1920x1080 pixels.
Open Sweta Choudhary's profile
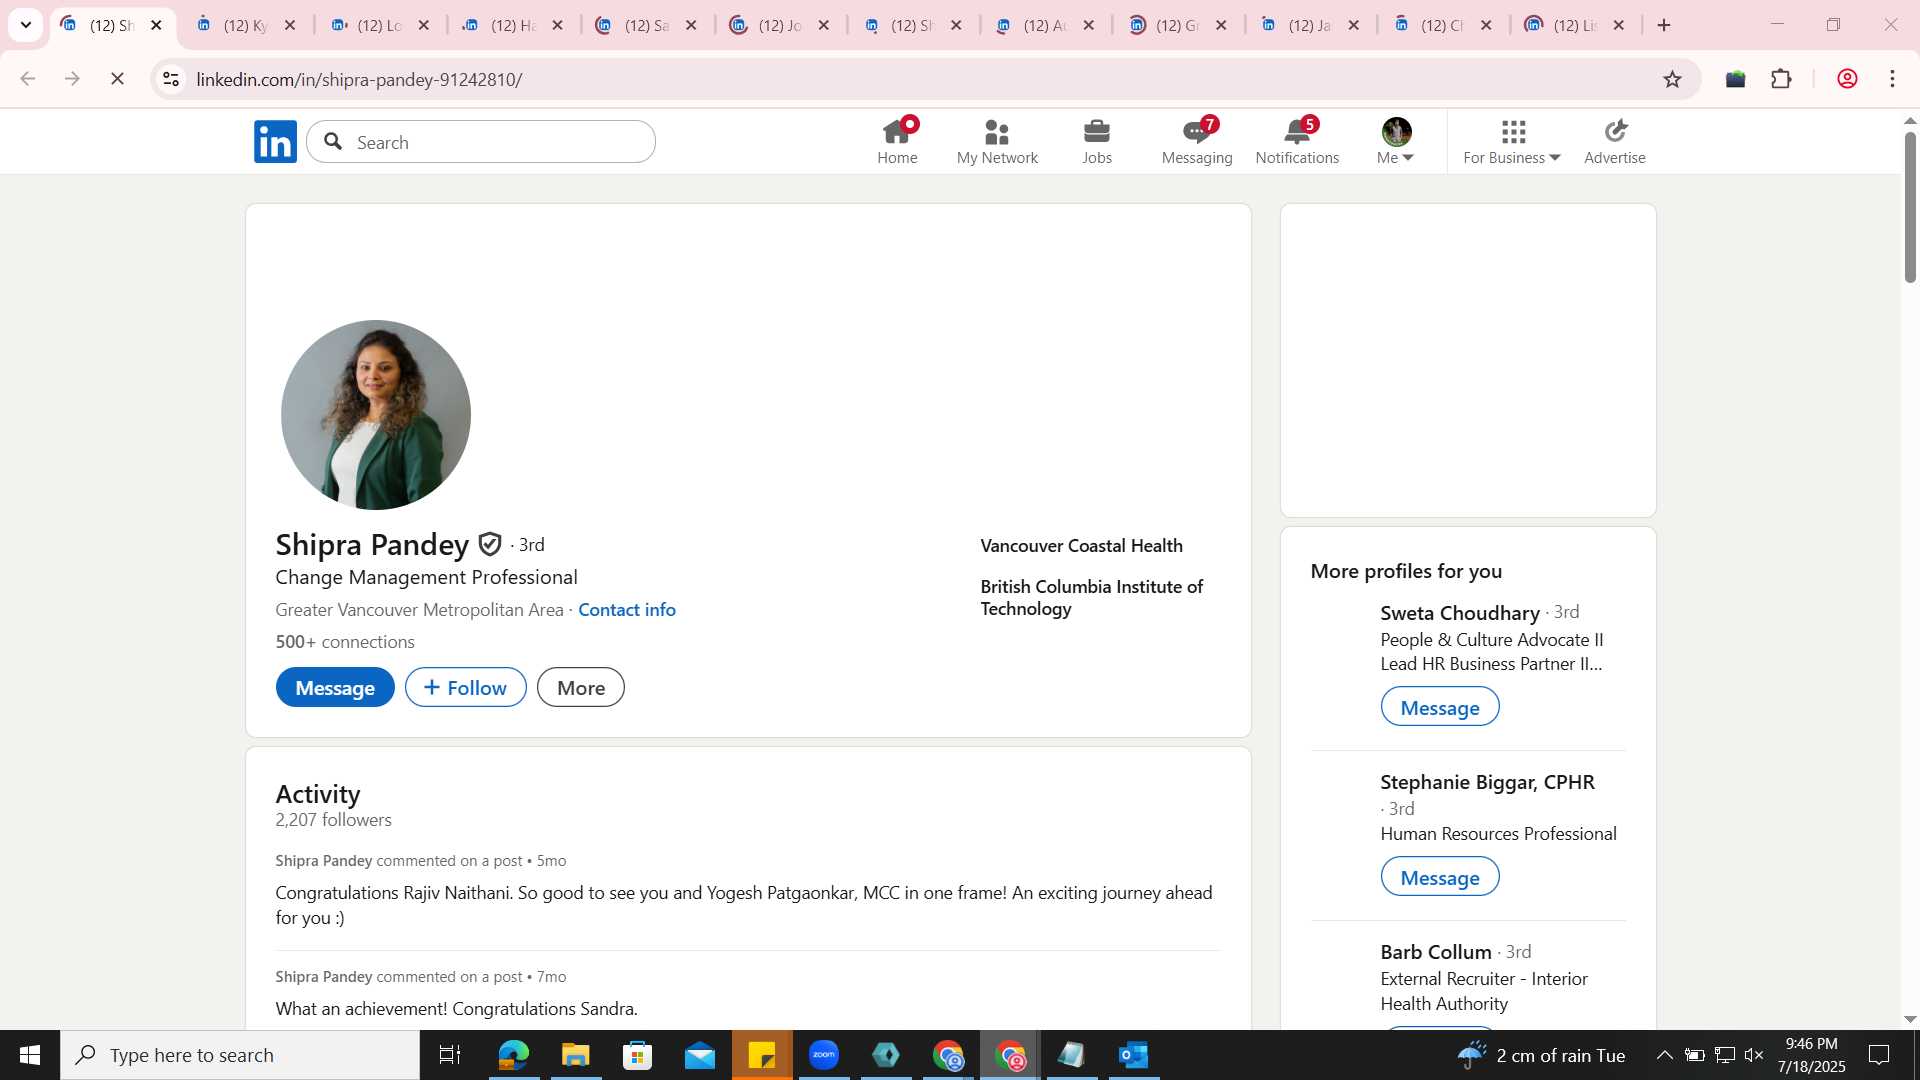coord(1460,613)
